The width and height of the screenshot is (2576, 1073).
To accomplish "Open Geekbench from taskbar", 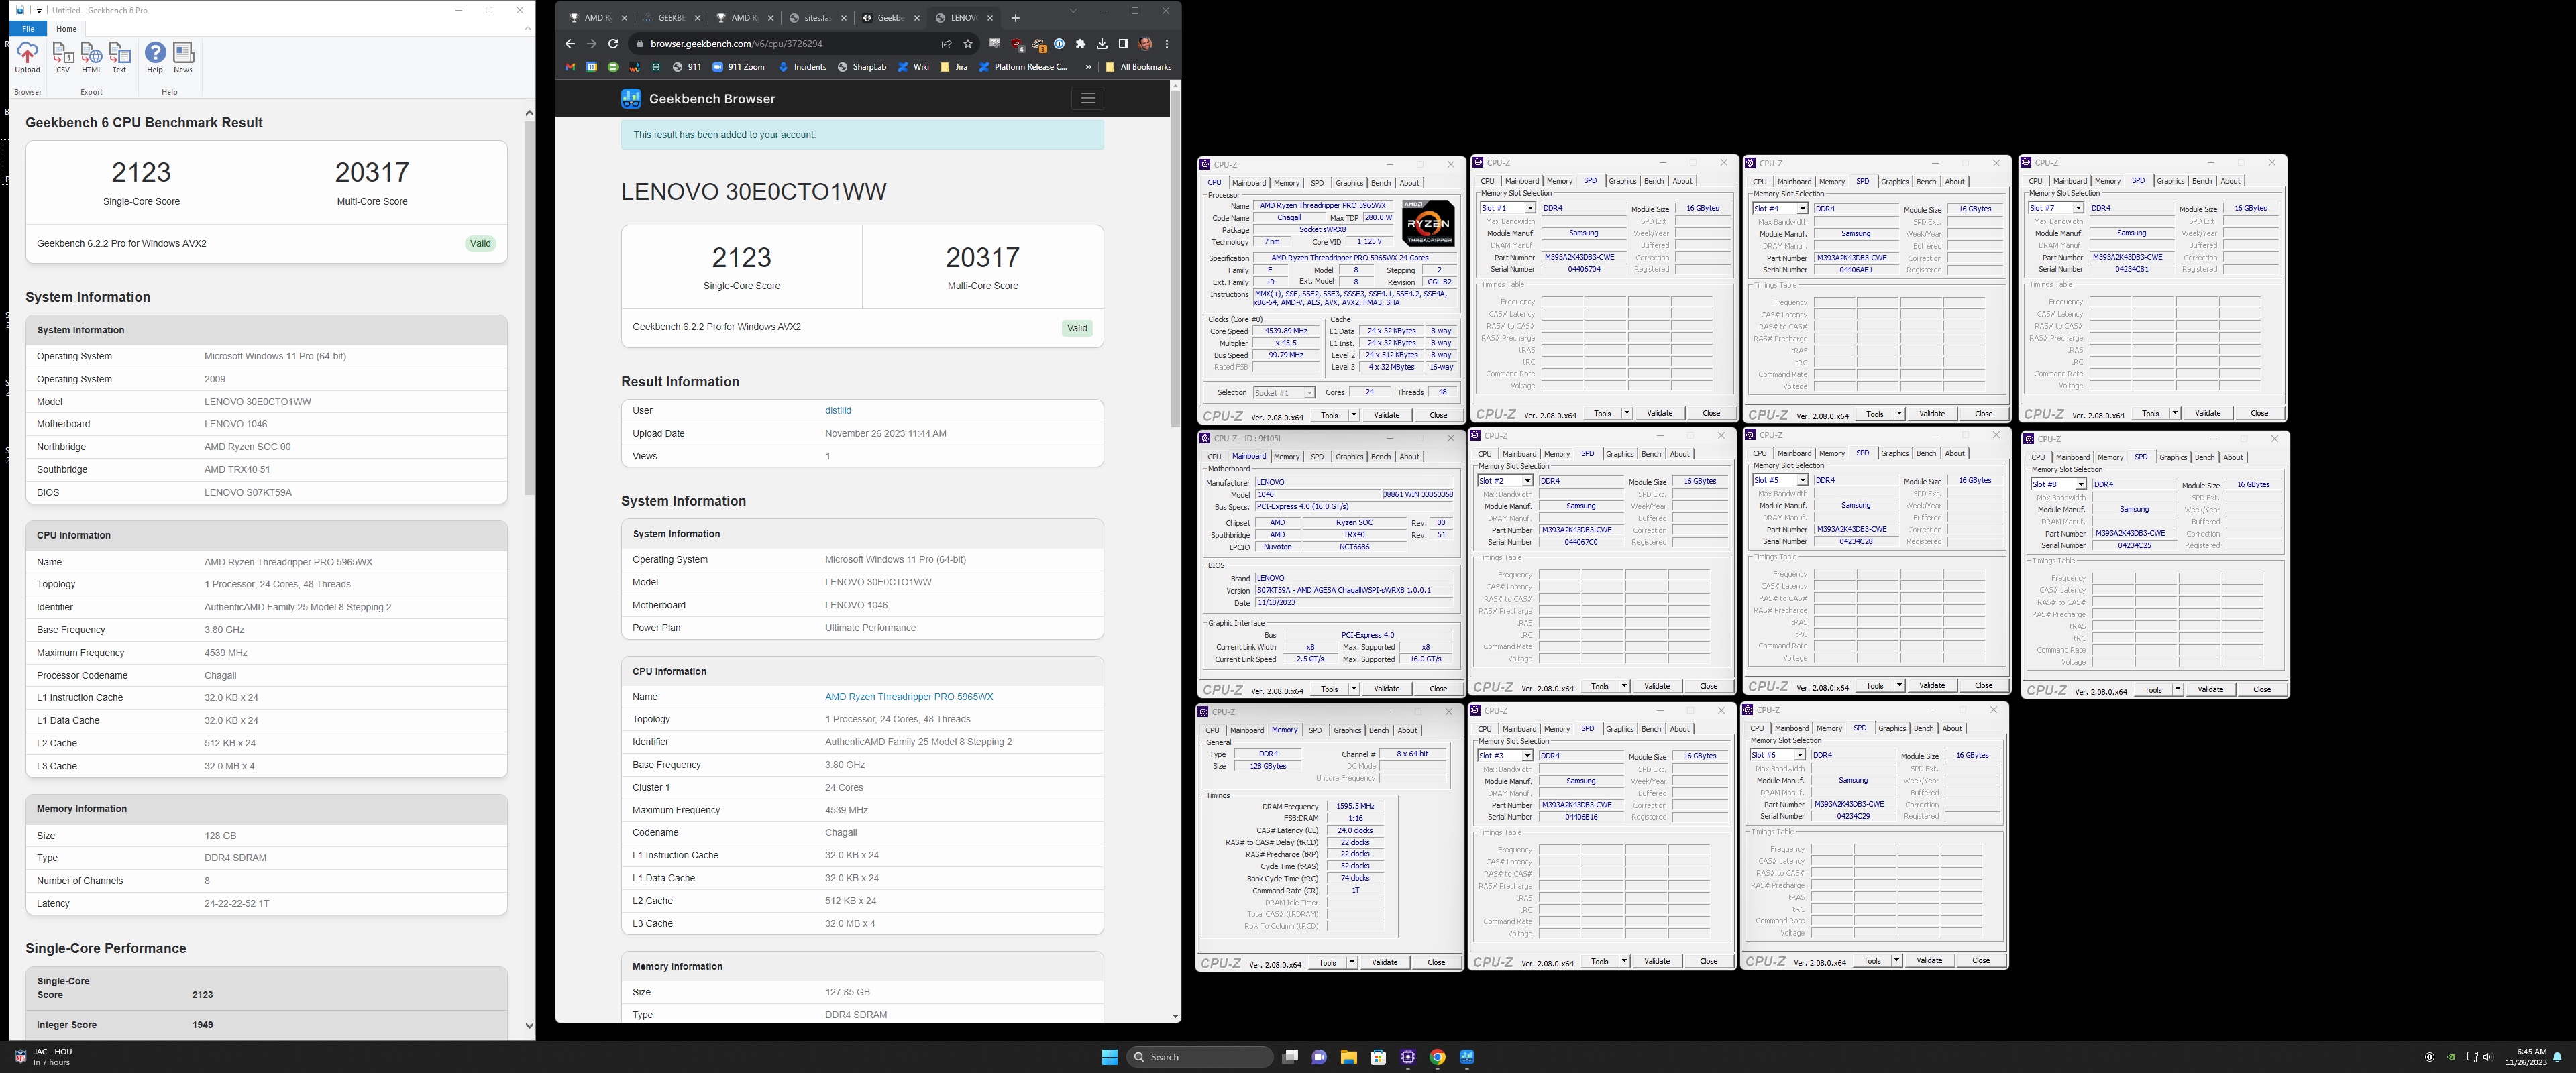I will pos(1467,1057).
